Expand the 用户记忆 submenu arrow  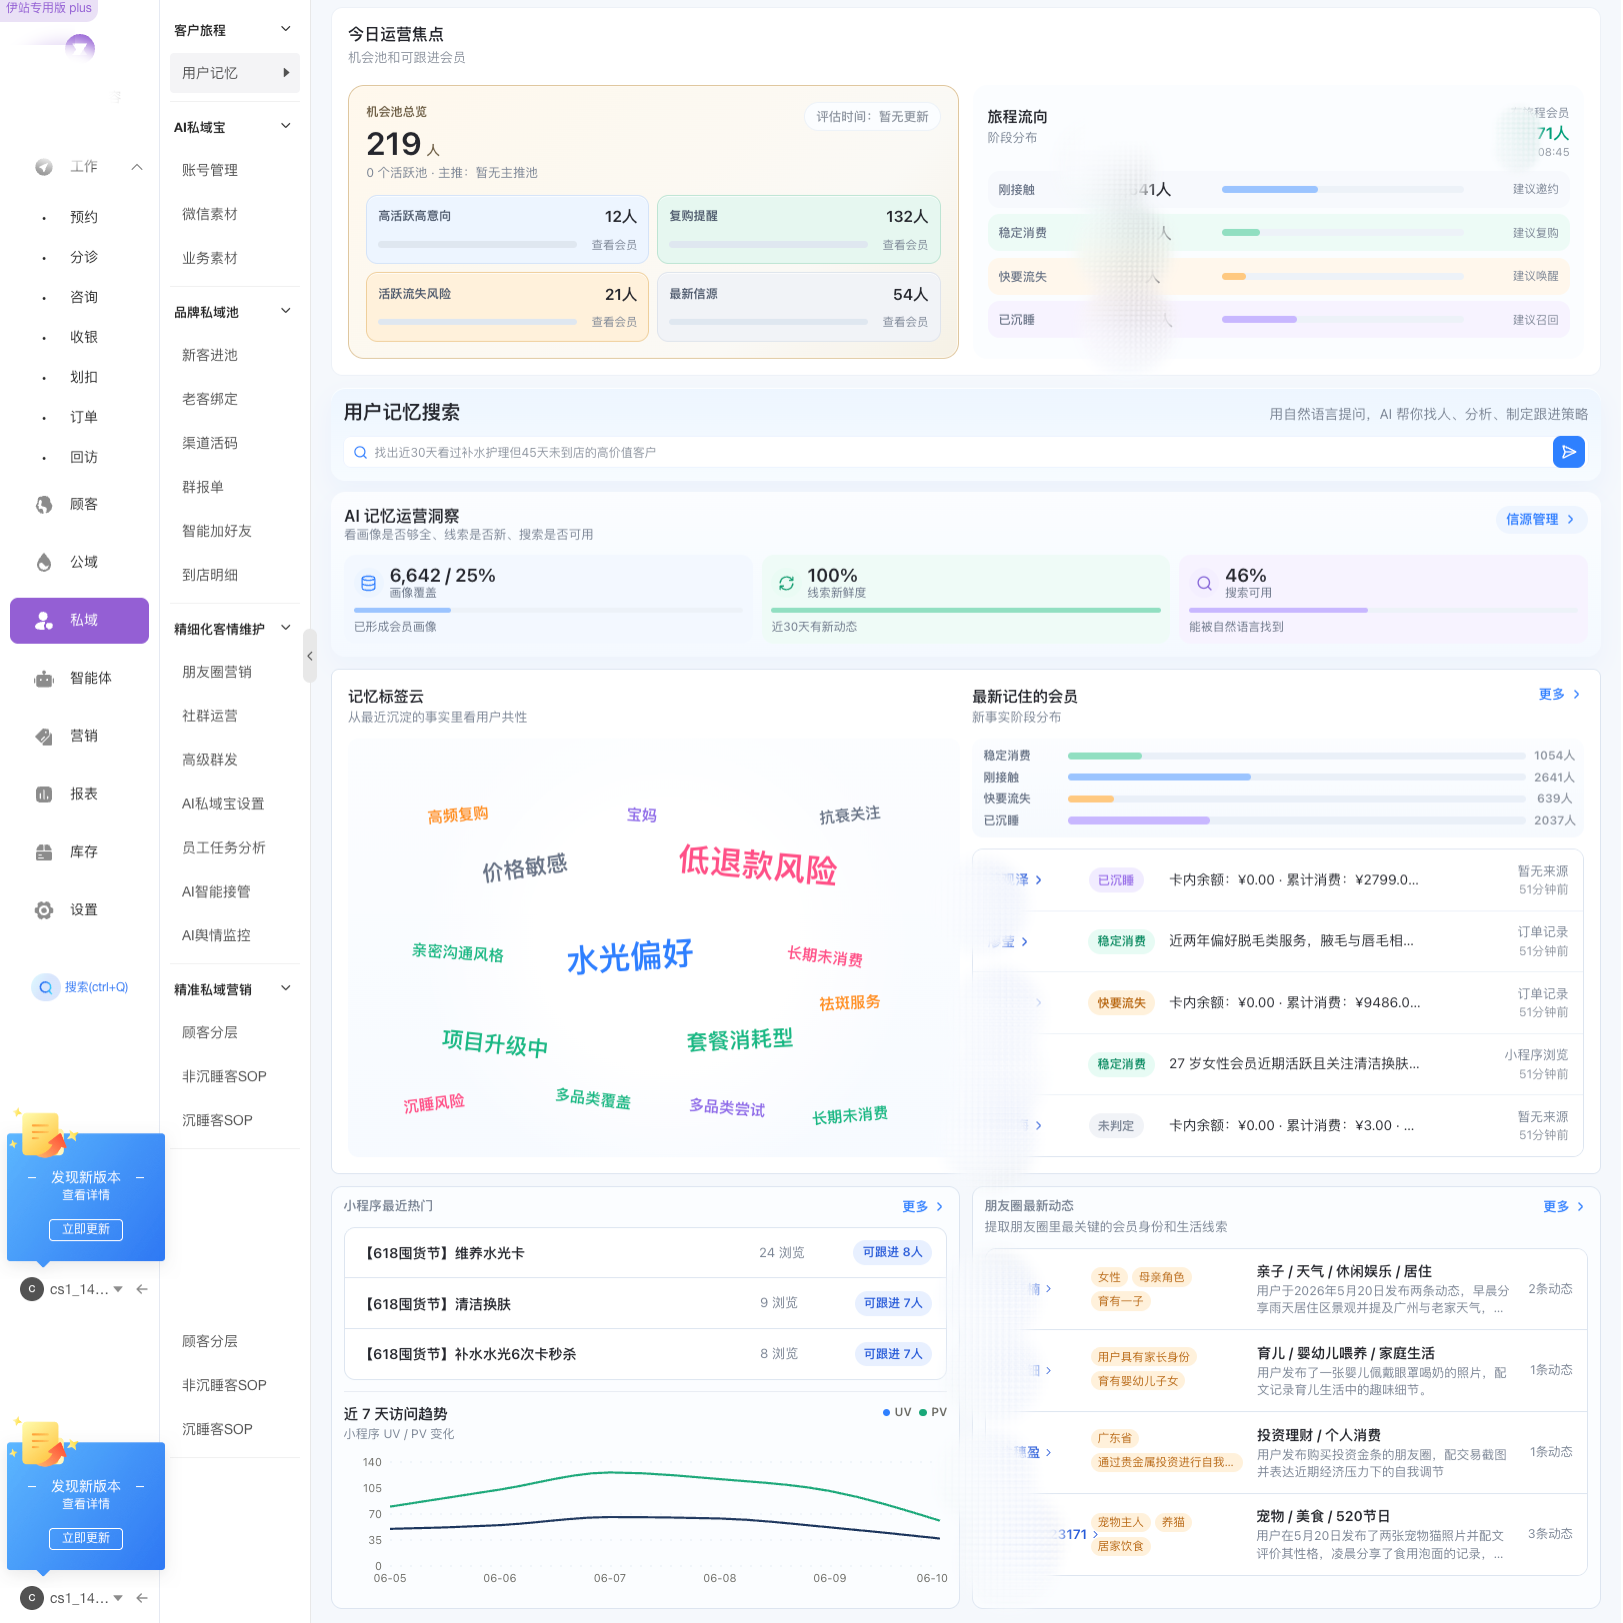pos(286,73)
